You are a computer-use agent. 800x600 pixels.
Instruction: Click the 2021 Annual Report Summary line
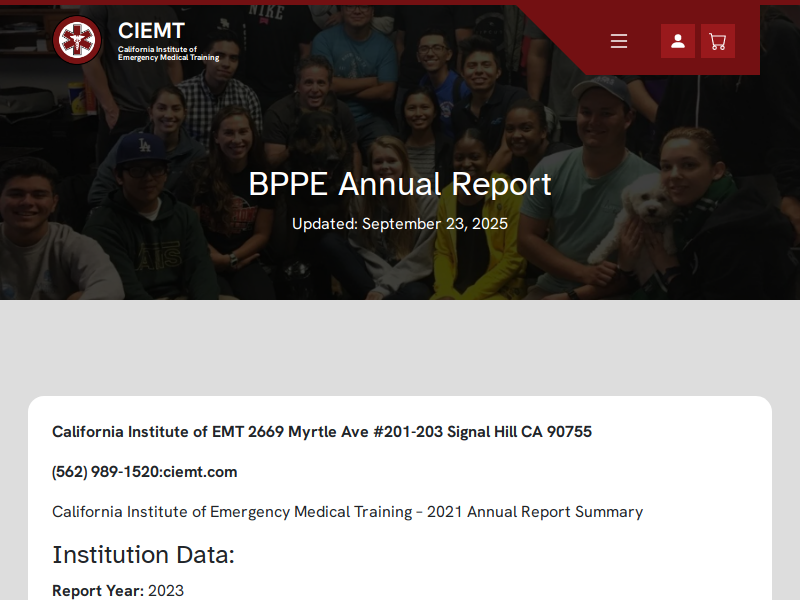(347, 512)
